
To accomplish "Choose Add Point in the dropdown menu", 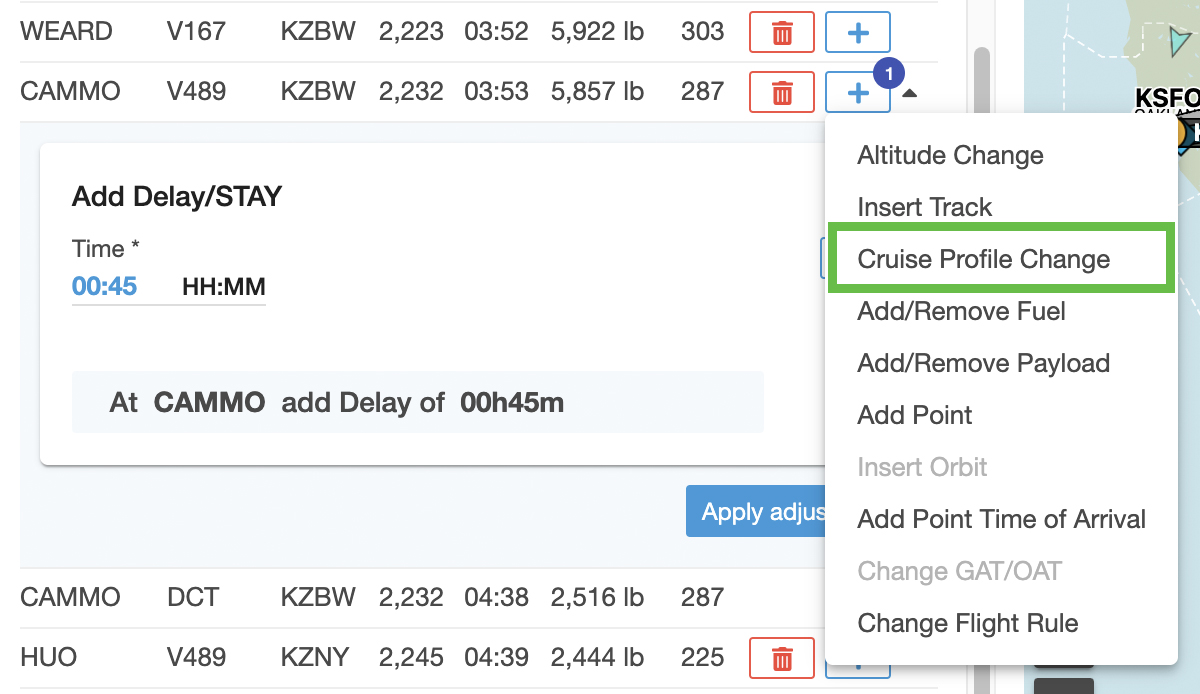I will click(914, 415).
